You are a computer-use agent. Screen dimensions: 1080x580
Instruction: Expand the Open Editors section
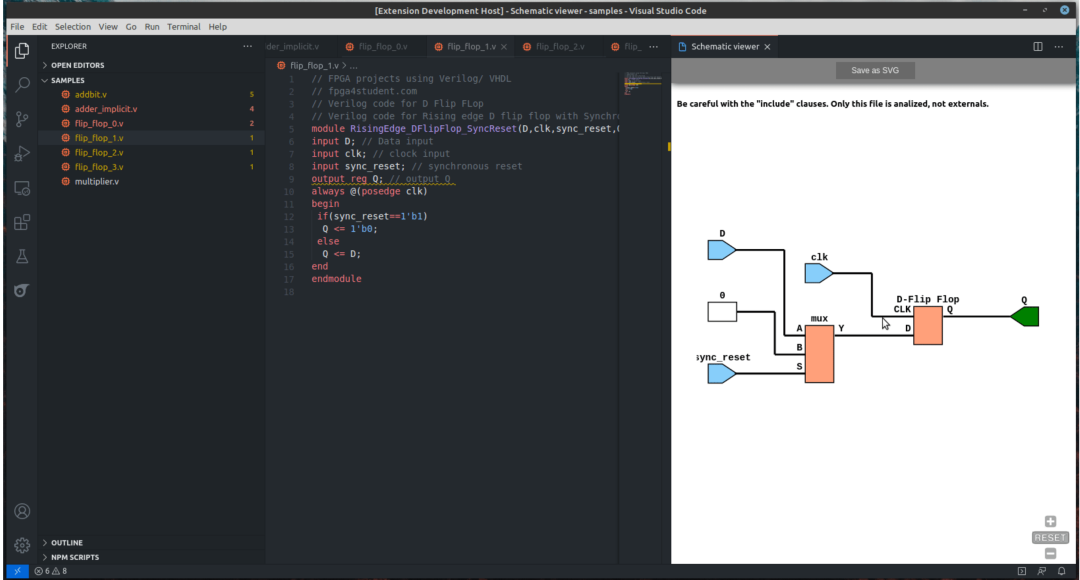[77, 65]
